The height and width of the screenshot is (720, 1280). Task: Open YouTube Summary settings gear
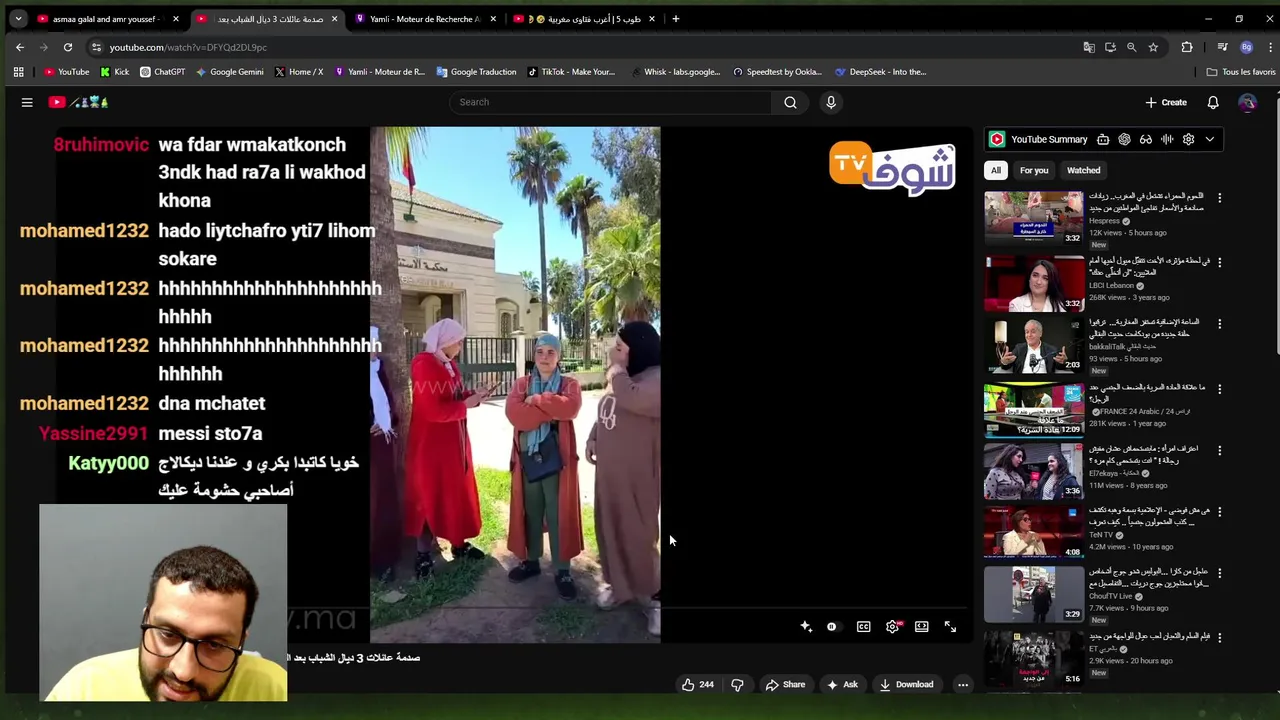[x=1188, y=140]
